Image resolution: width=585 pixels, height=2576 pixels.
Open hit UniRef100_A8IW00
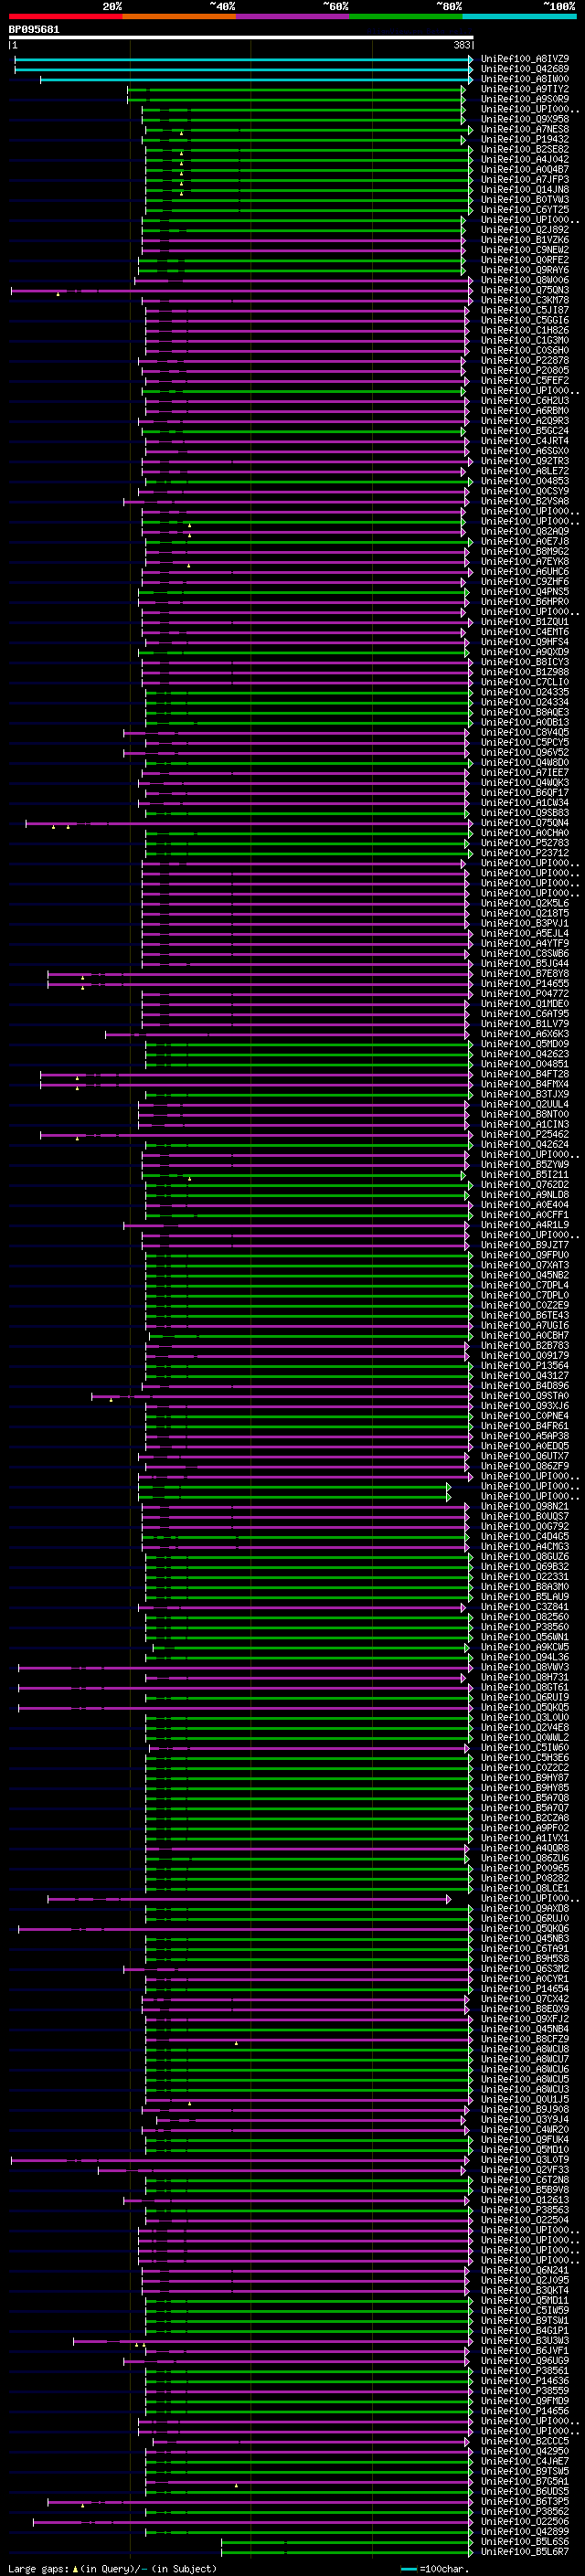tap(525, 79)
